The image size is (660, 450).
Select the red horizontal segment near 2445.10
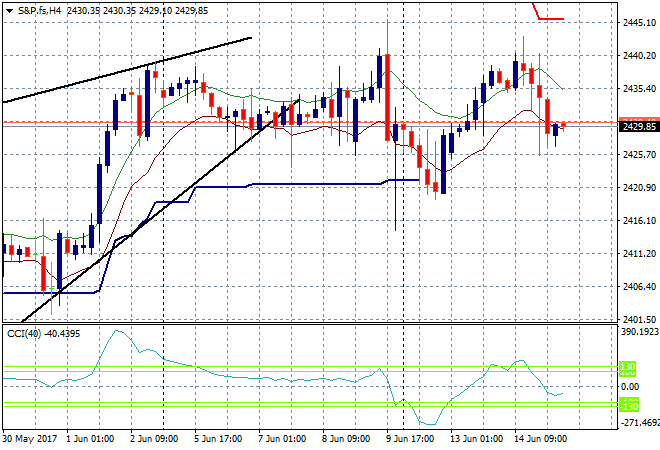[x=551, y=19]
